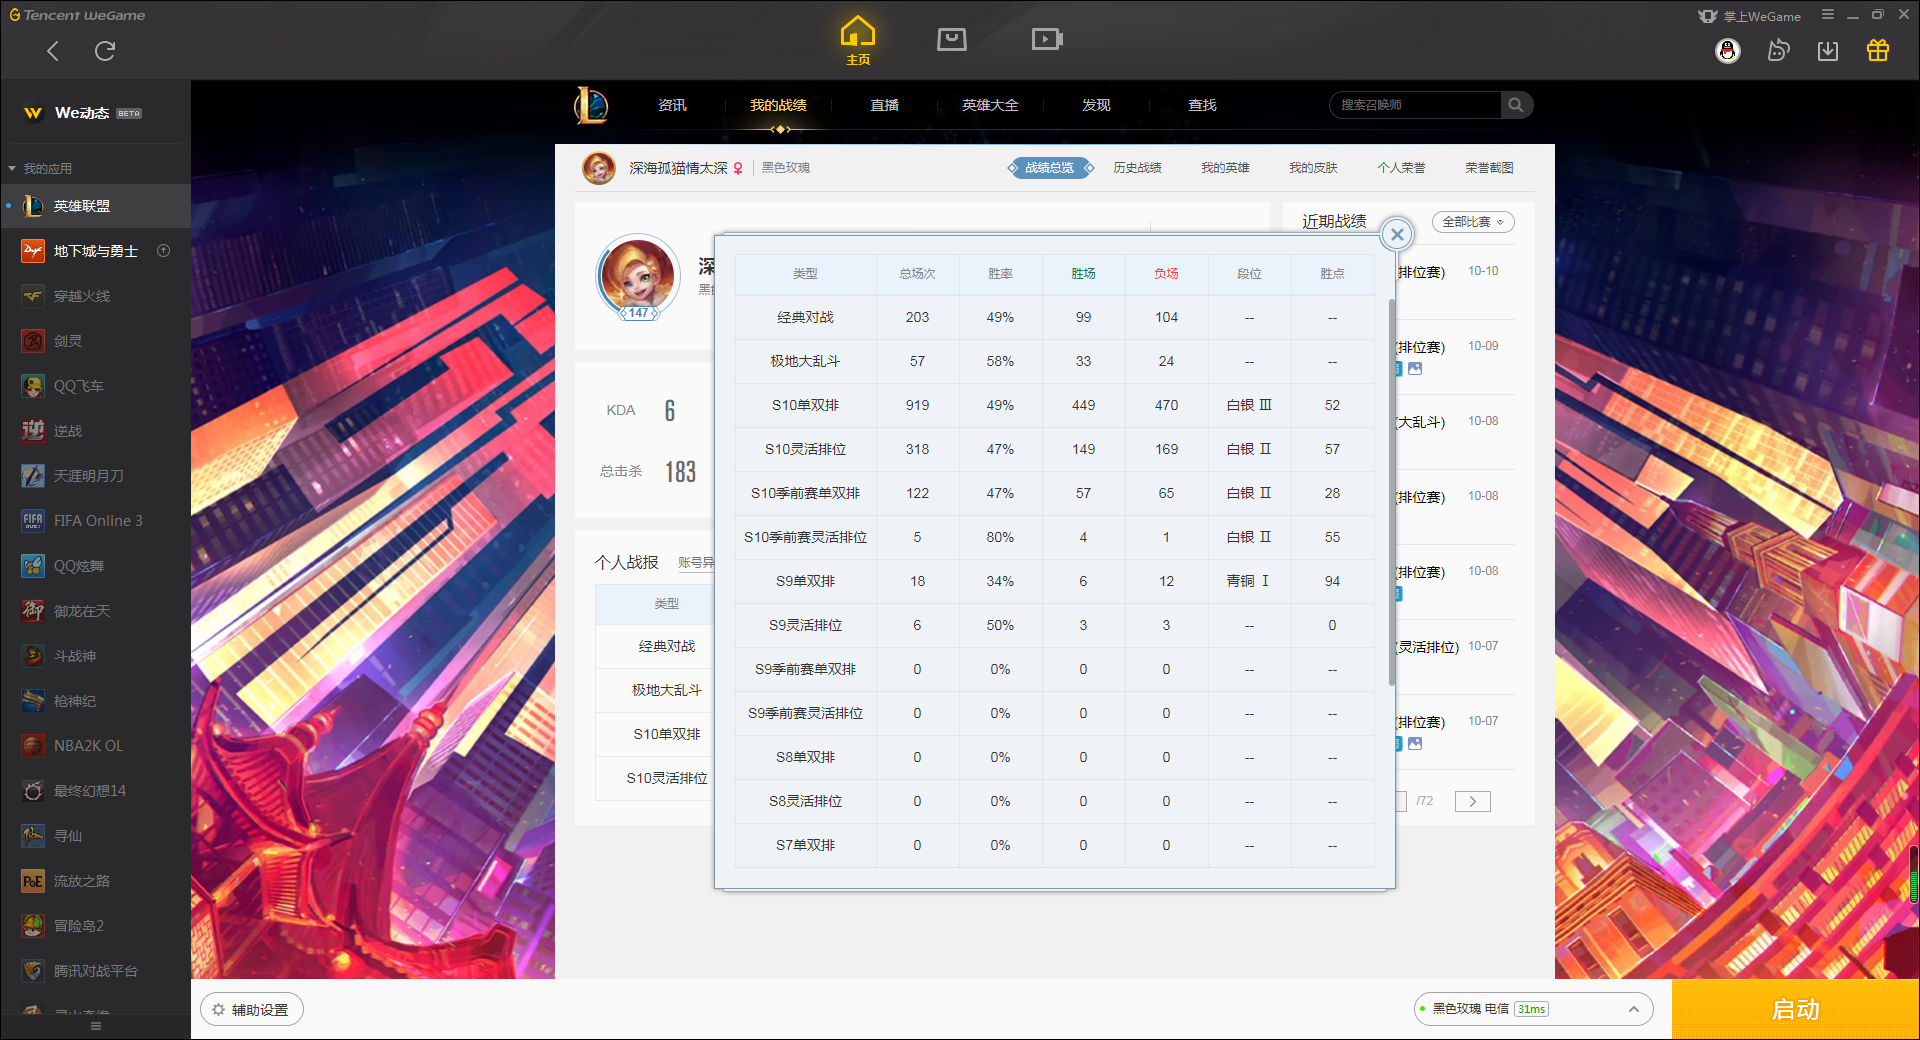Click the 经典对战 row in popup table

(1055, 317)
